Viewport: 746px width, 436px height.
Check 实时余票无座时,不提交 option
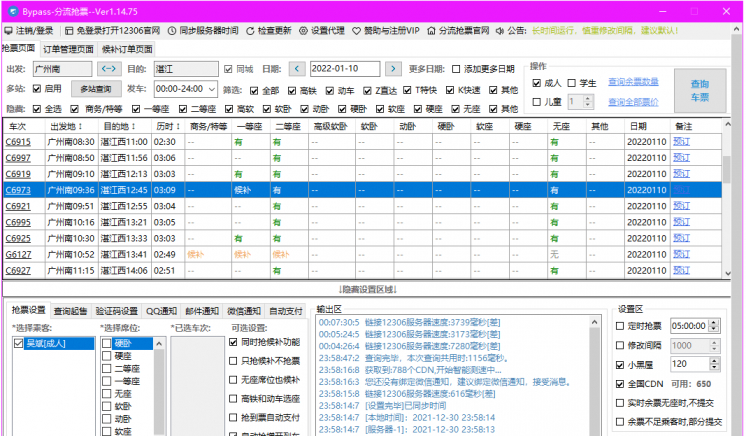[x=620, y=403]
